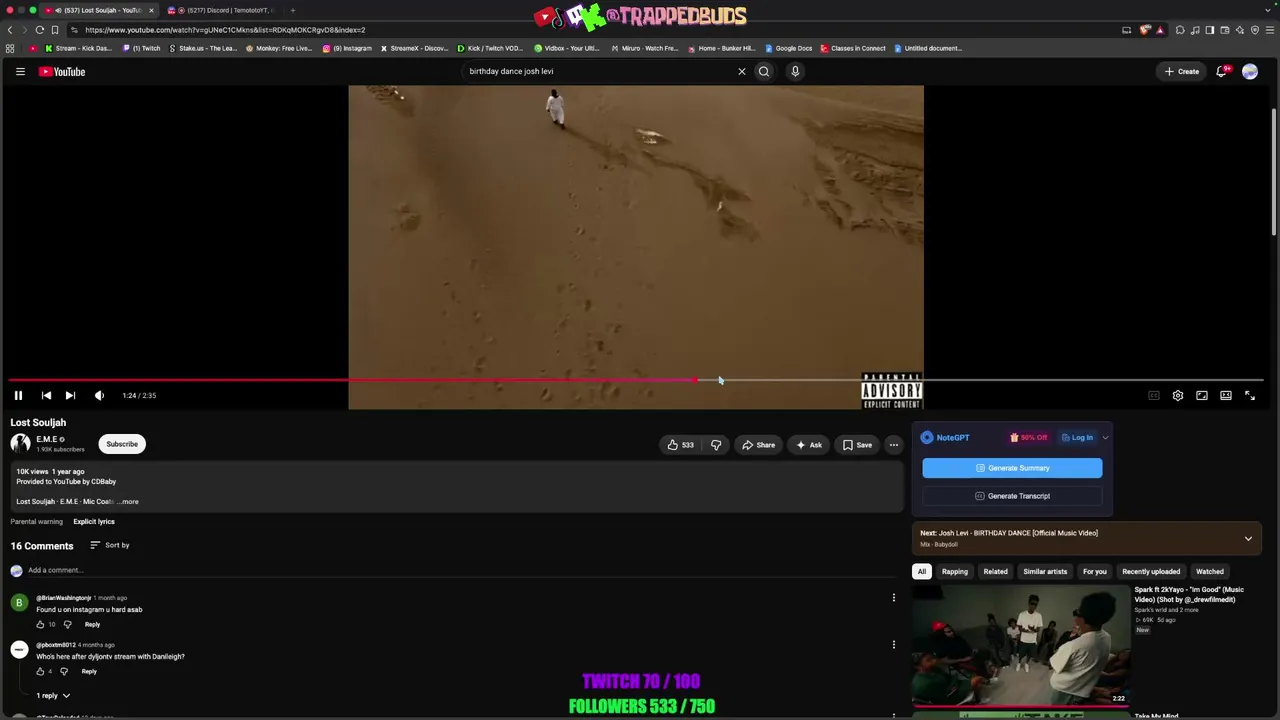Log in to NoteGPT

coord(1077,438)
